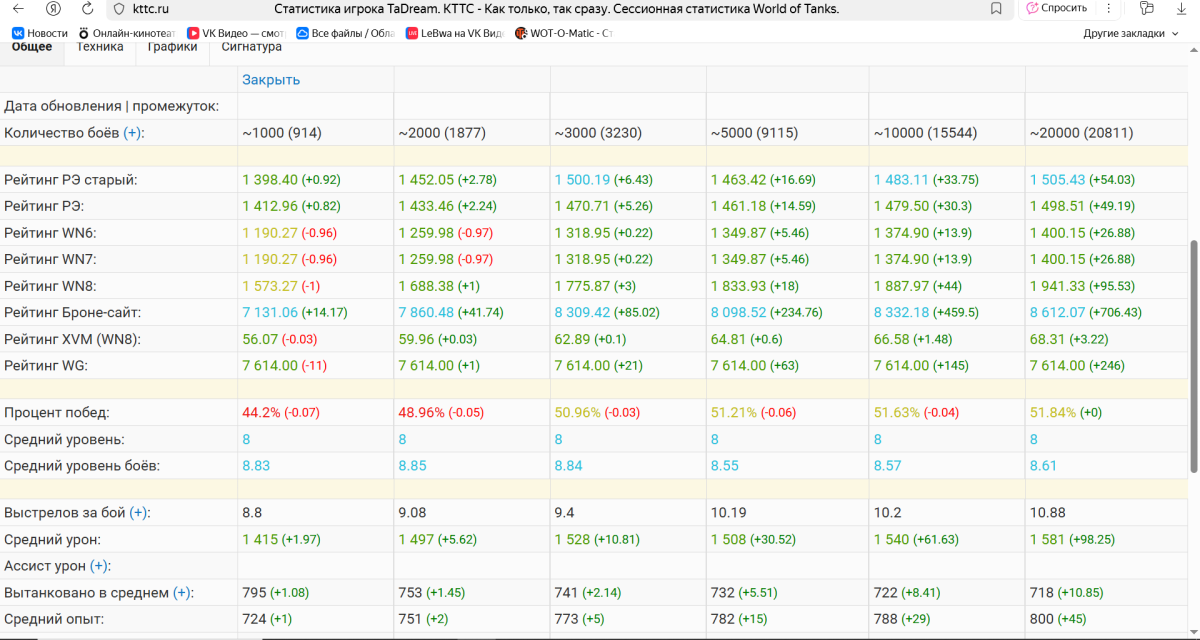Click the browser back arrow
Screen dimensions: 1200x640
[19, 9]
